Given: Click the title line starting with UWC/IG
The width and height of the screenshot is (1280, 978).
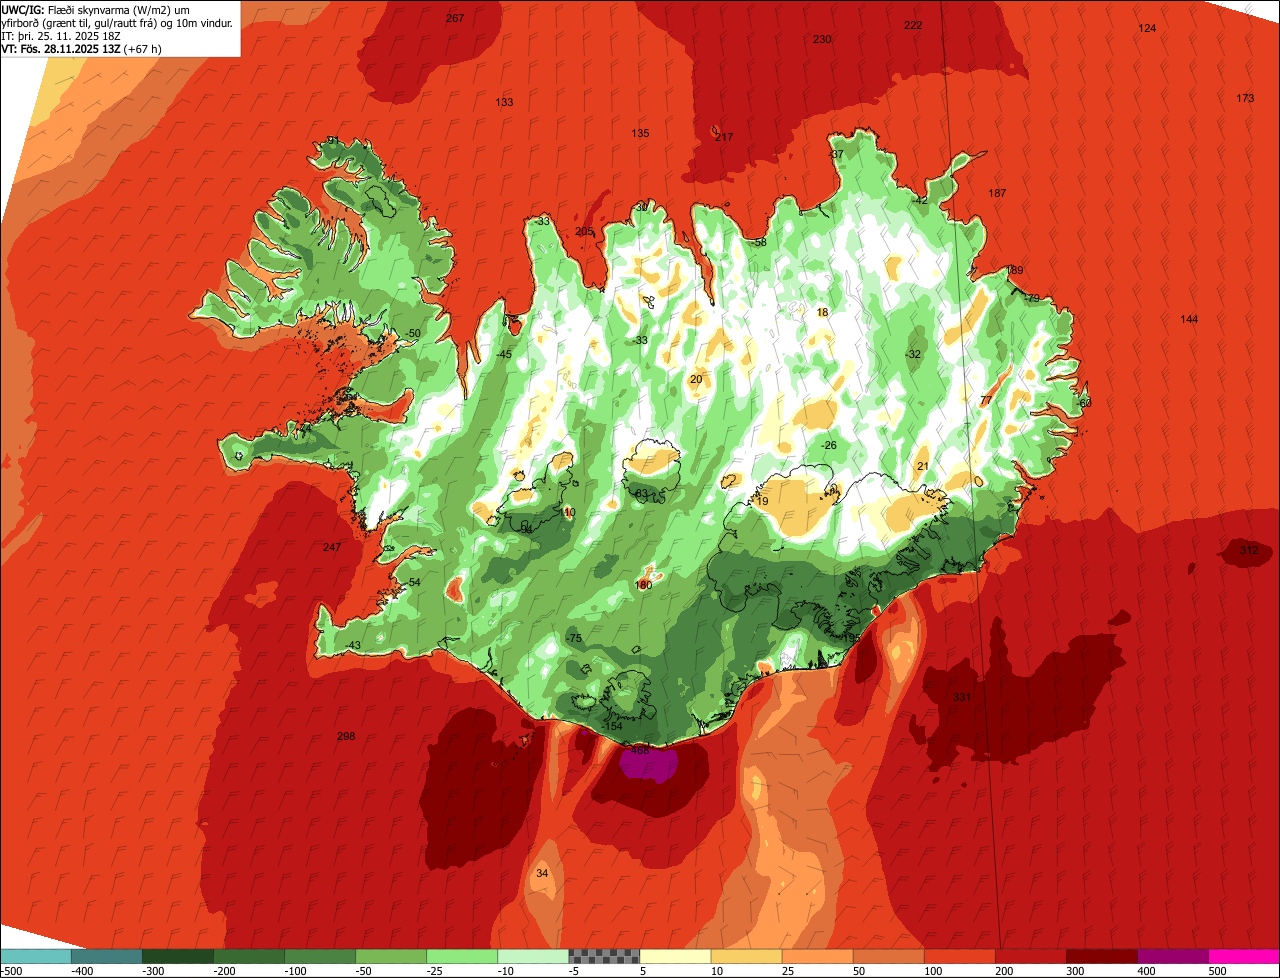Looking at the screenshot, I should pyautogui.click(x=111, y=10).
